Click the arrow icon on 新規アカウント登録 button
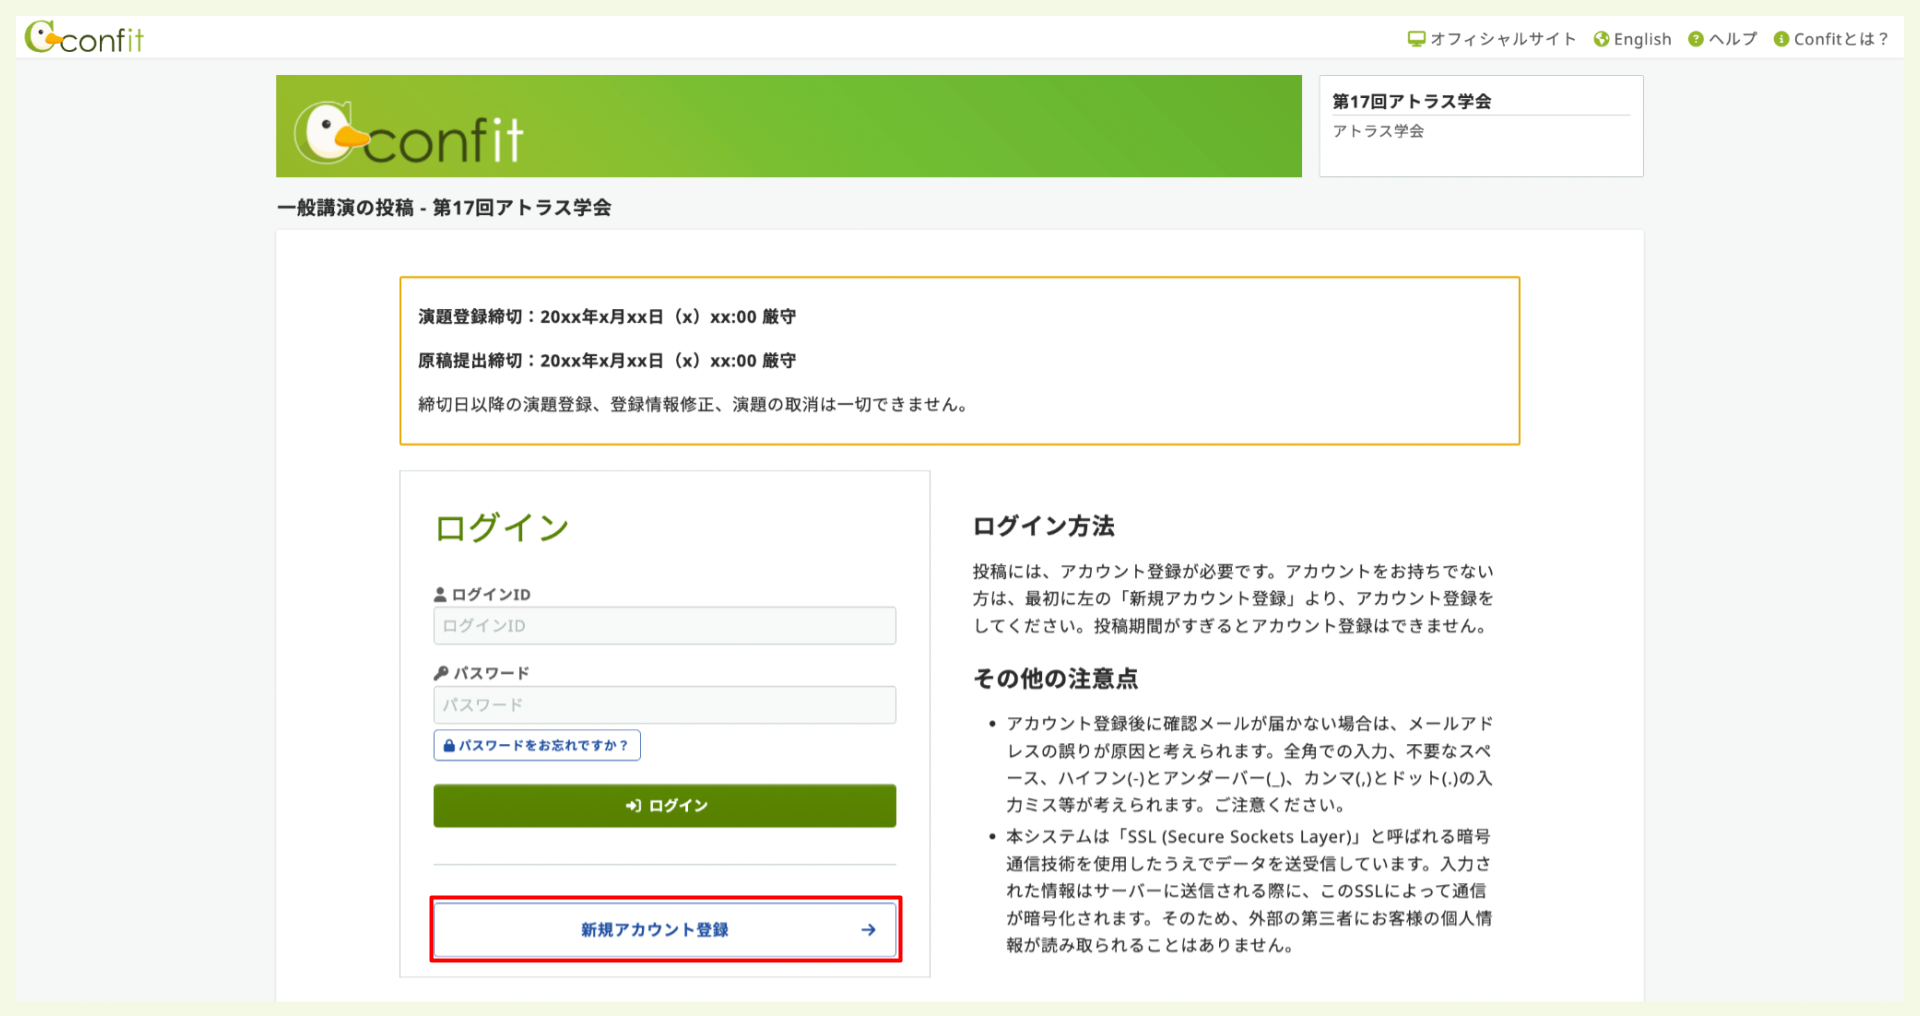The width and height of the screenshot is (1920, 1016). (868, 930)
